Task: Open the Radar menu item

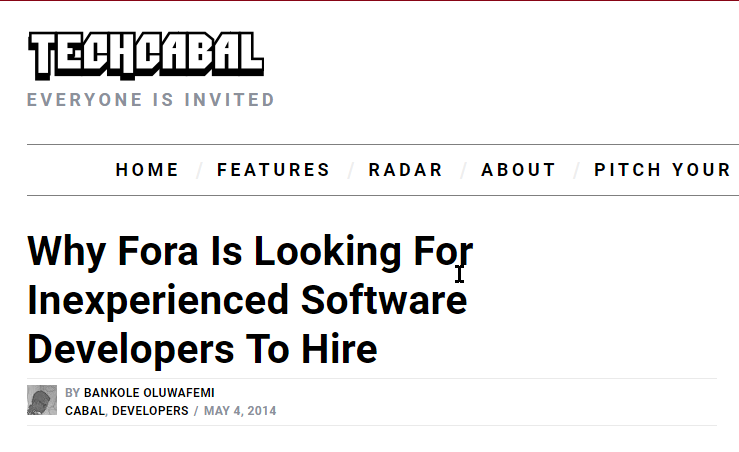Action: [405, 170]
